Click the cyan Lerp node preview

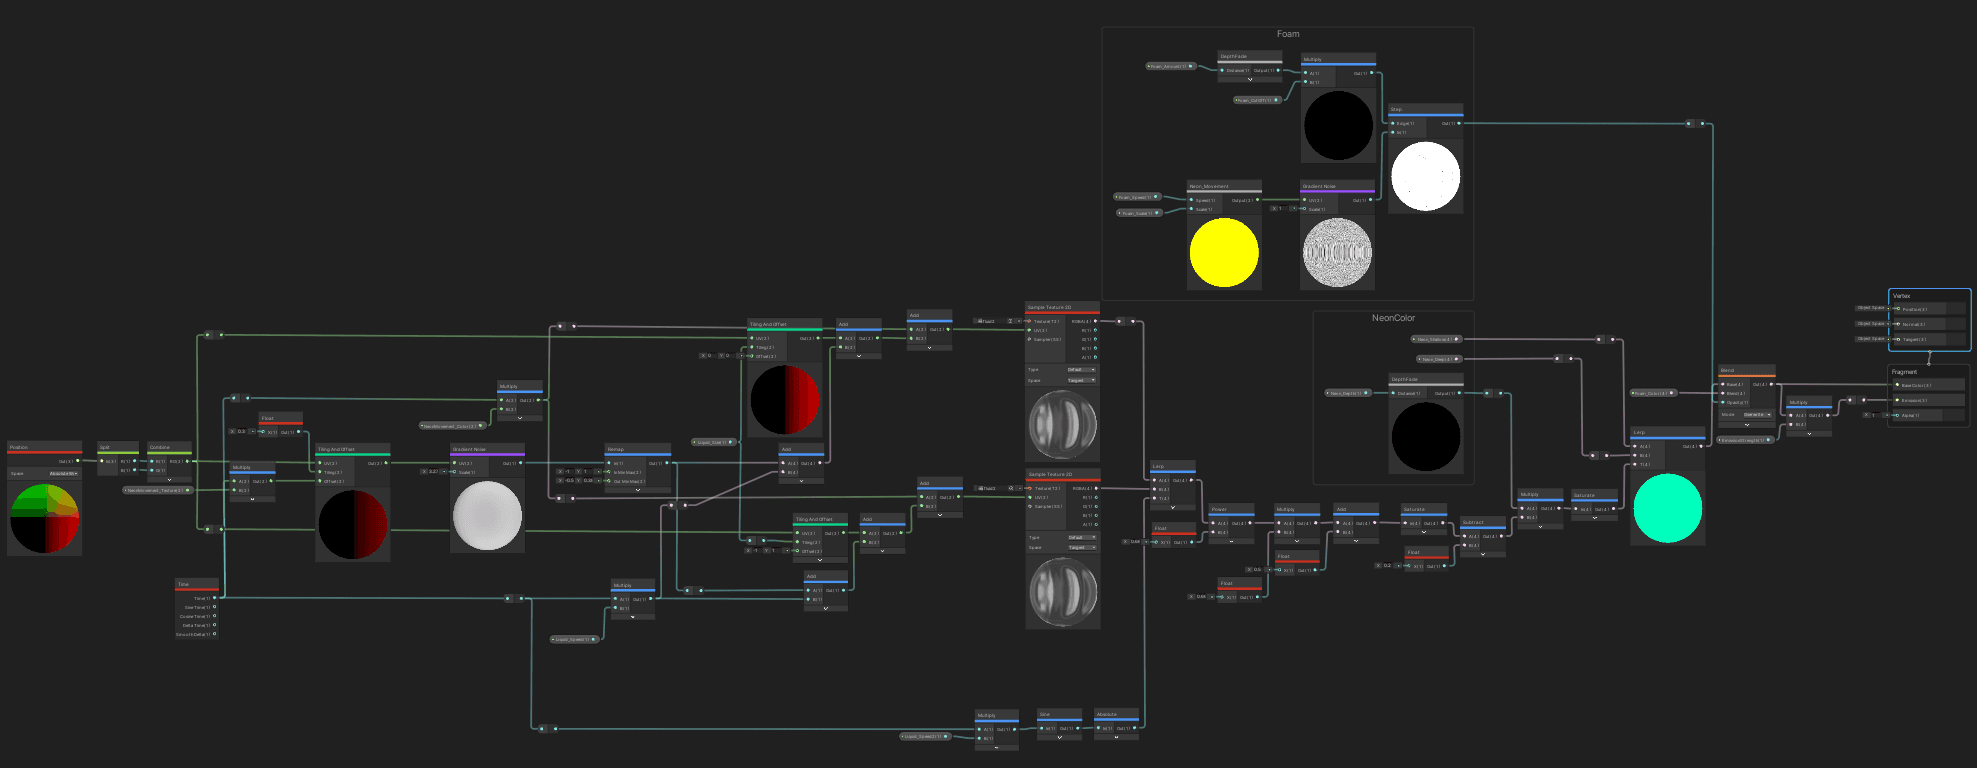(1667, 509)
